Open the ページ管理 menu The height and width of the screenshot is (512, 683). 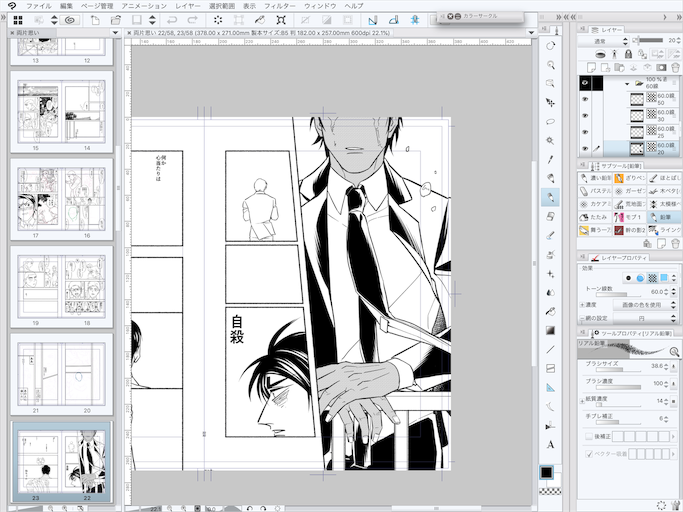coord(97,6)
